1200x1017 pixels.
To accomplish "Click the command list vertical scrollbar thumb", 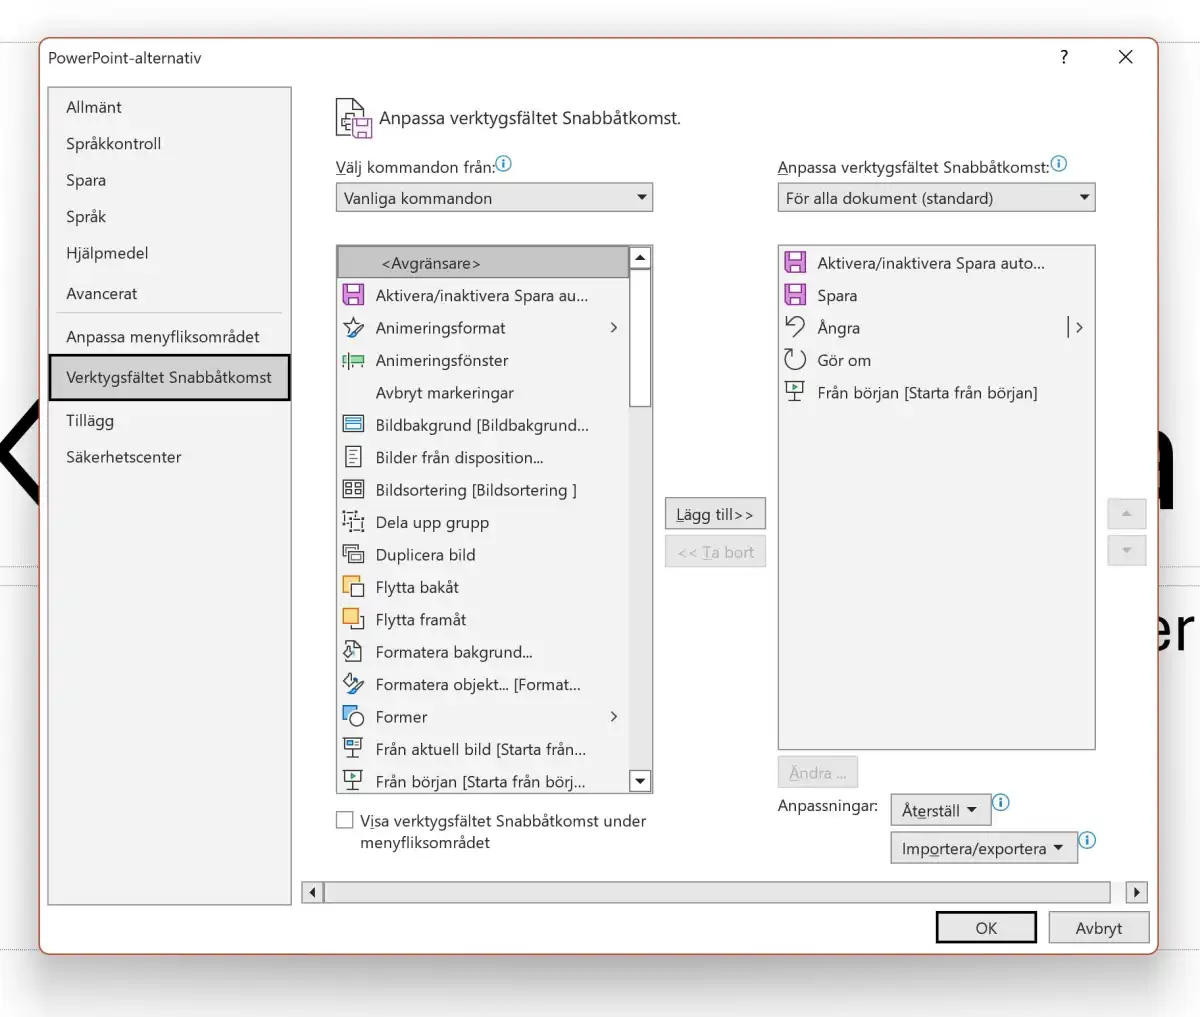I will pyautogui.click(x=640, y=338).
